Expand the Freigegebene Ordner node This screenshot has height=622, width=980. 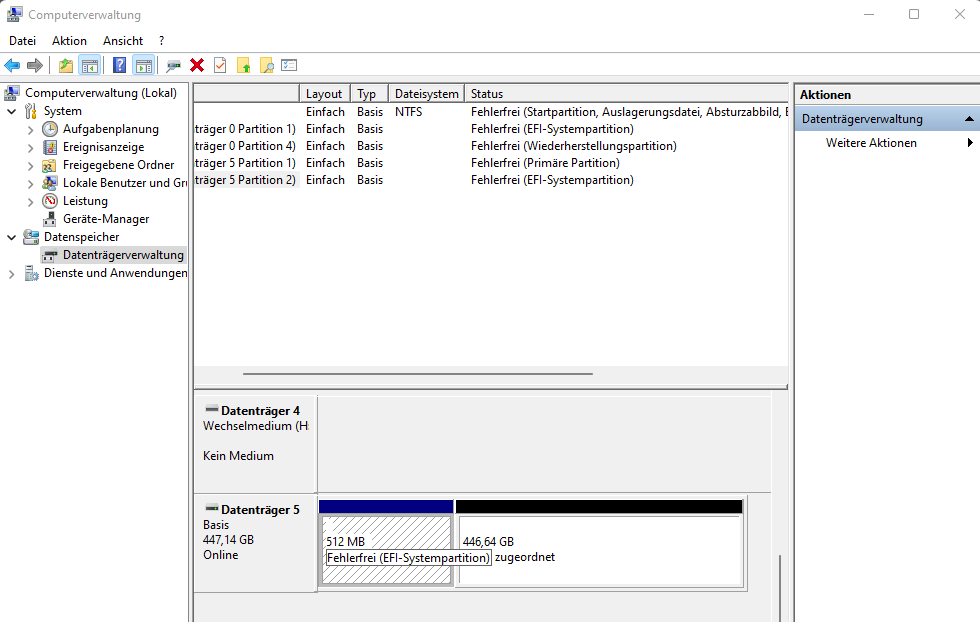(31, 166)
